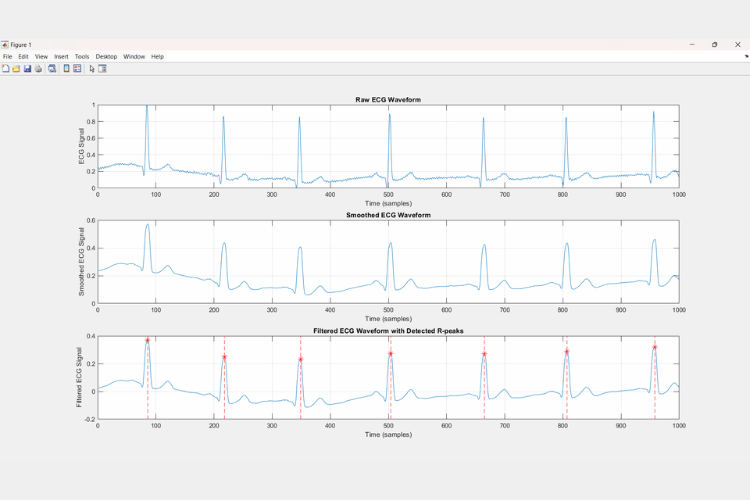The image size is (750, 500).
Task: Expand the View menu
Action: [41, 57]
